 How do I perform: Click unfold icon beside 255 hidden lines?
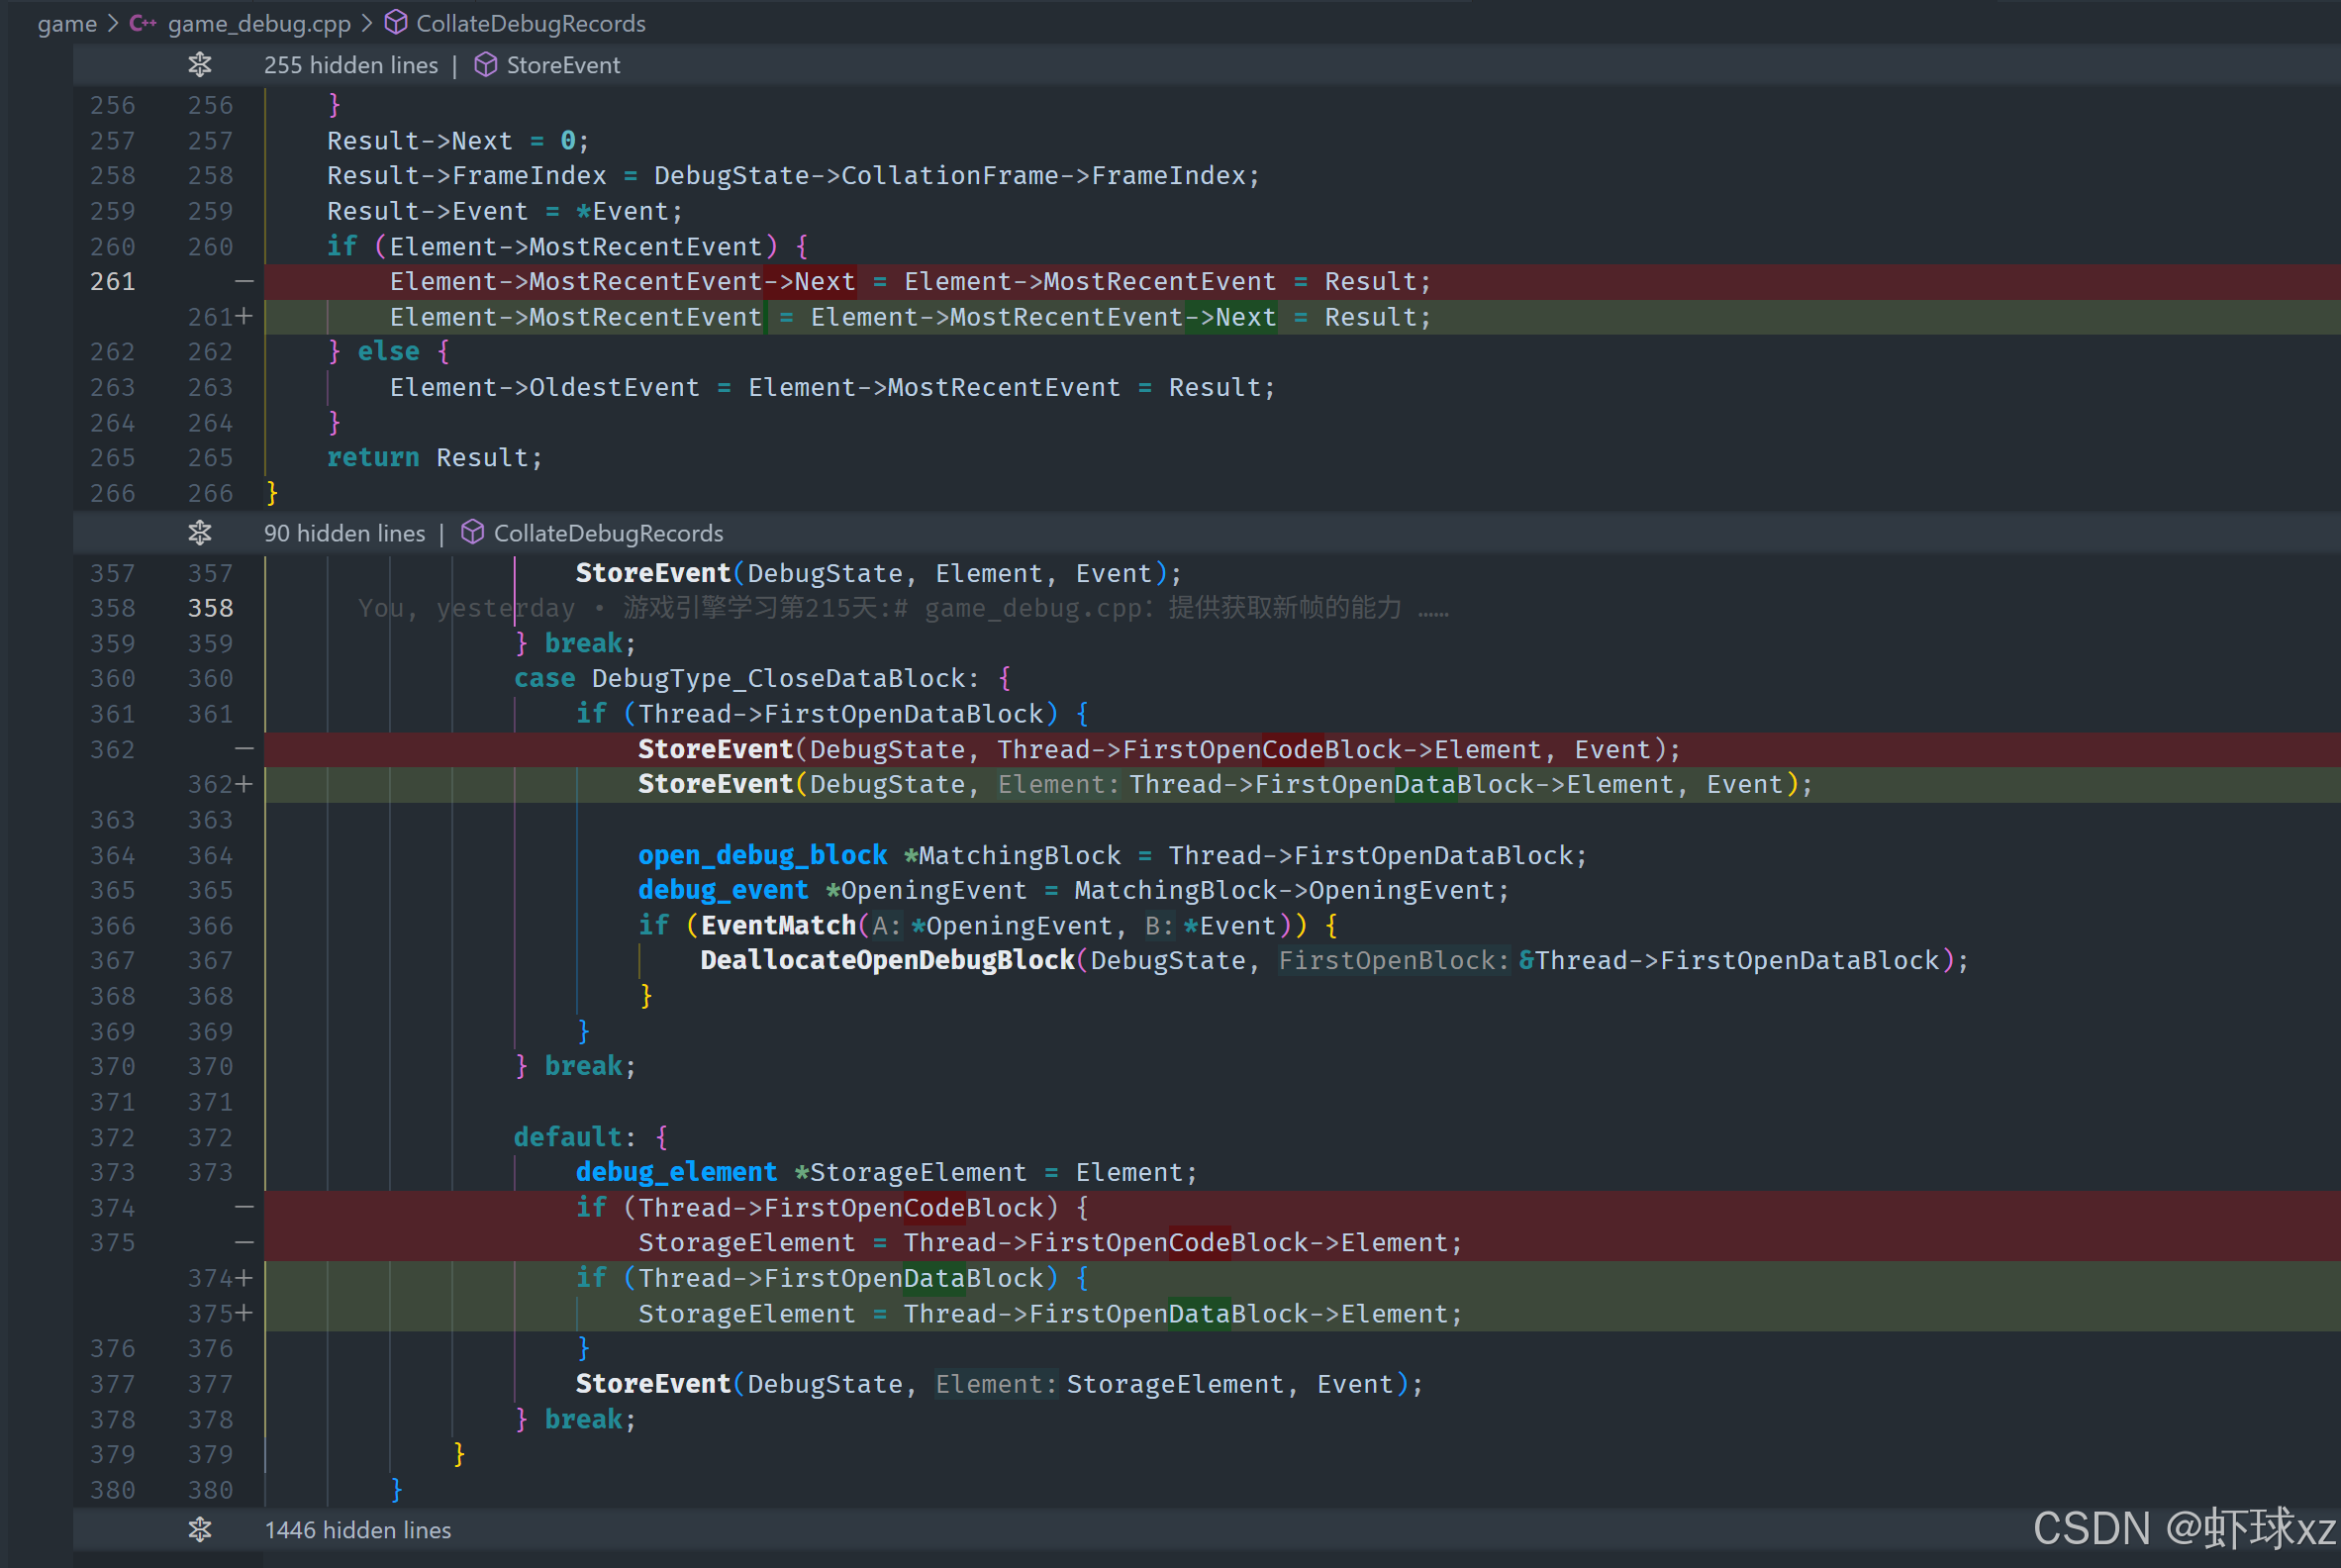coord(200,65)
